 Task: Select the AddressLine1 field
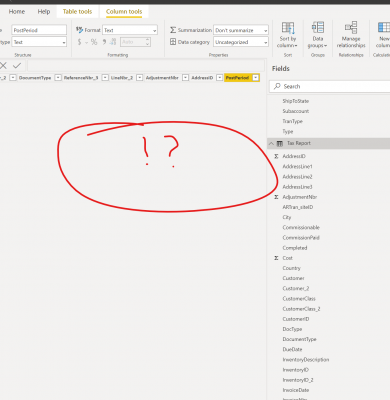tap(297, 166)
